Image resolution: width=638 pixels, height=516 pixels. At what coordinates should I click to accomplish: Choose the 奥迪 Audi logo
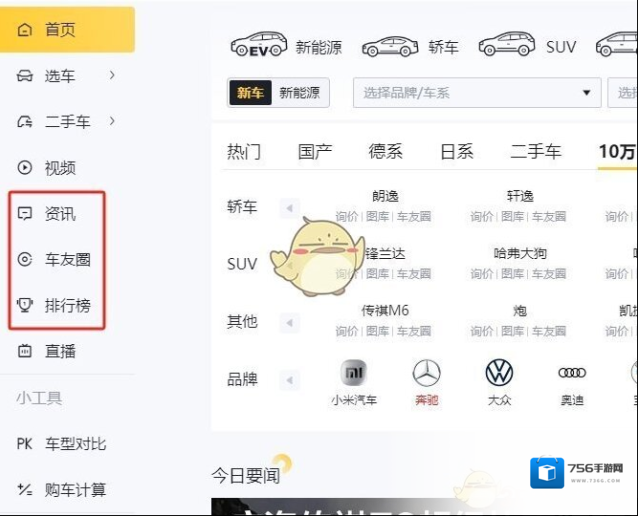[572, 373]
